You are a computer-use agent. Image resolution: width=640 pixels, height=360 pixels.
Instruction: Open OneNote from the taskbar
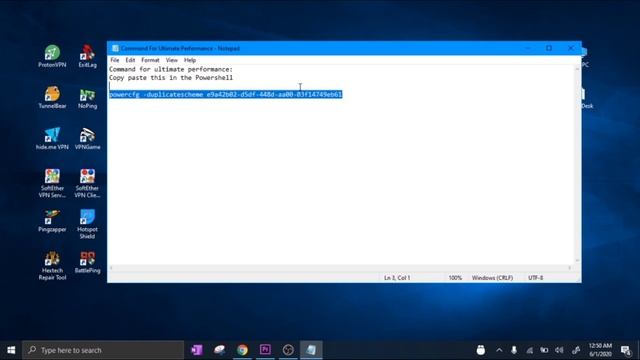(197, 350)
